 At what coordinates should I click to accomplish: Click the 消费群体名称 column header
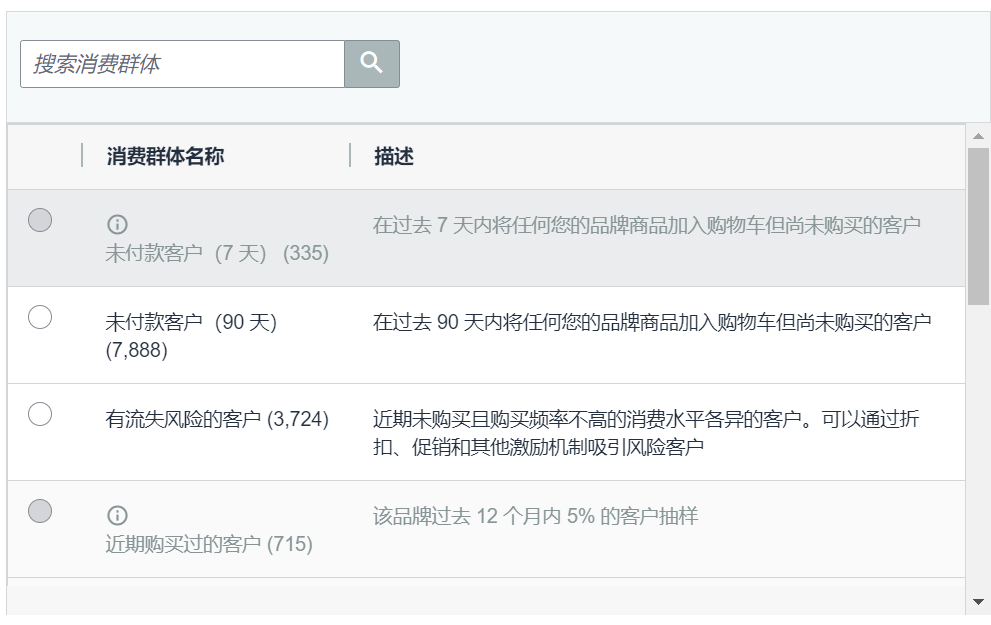tap(165, 156)
